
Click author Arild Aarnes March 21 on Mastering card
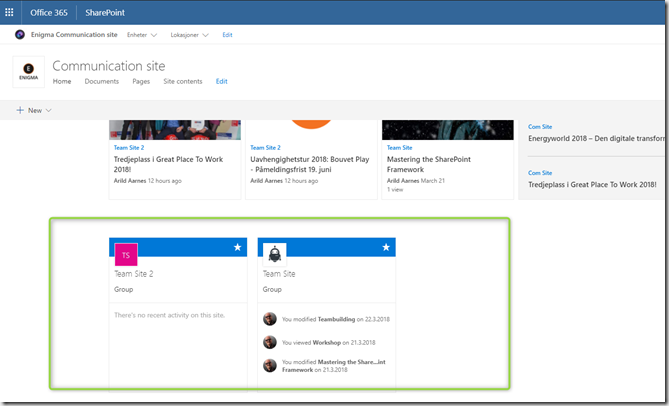point(416,181)
